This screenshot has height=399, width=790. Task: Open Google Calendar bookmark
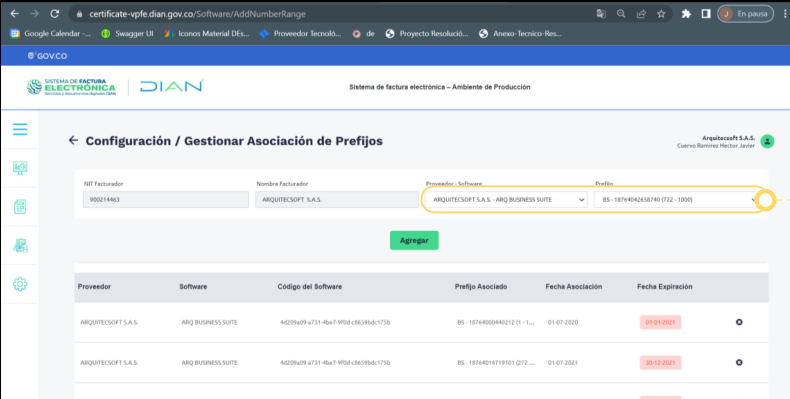click(50, 34)
